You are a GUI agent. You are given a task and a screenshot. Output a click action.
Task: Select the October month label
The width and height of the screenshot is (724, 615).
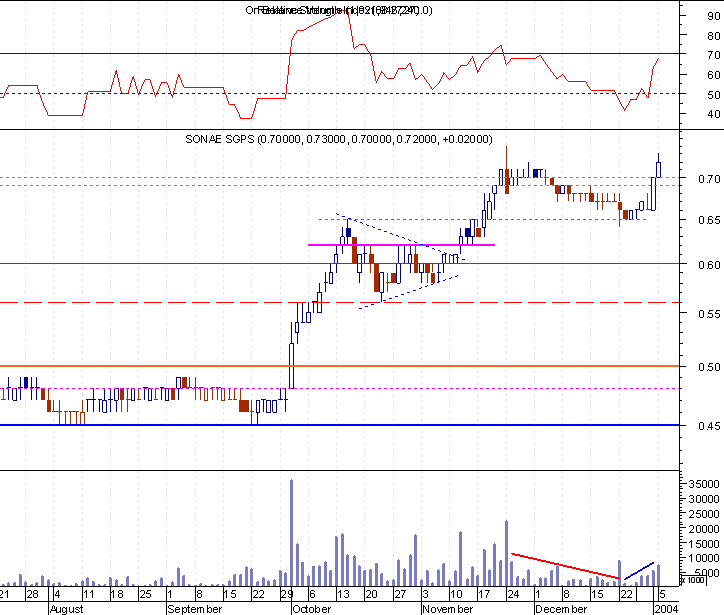[x=312, y=609]
